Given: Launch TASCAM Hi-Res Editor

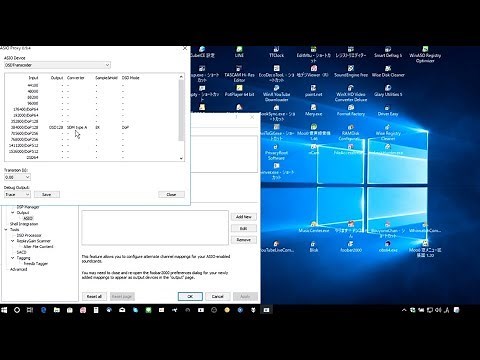Looking at the screenshot, I should point(239,74).
